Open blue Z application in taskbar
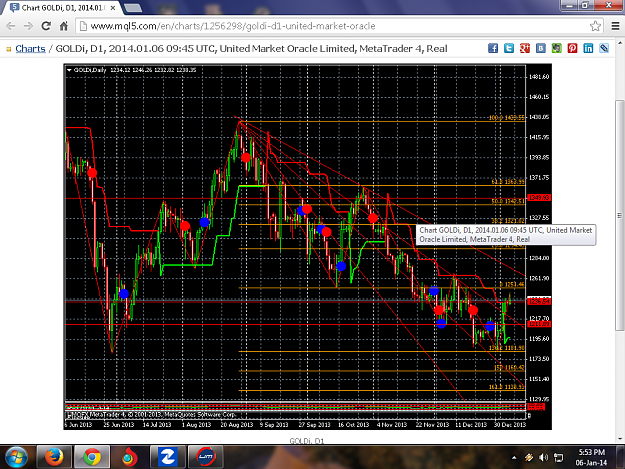625x469 pixels. [x=167, y=457]
